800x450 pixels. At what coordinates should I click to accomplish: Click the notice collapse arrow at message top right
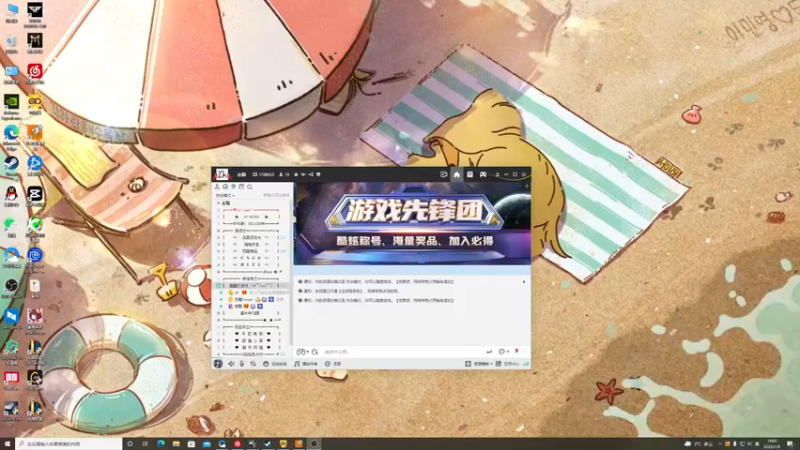point(523,282)
